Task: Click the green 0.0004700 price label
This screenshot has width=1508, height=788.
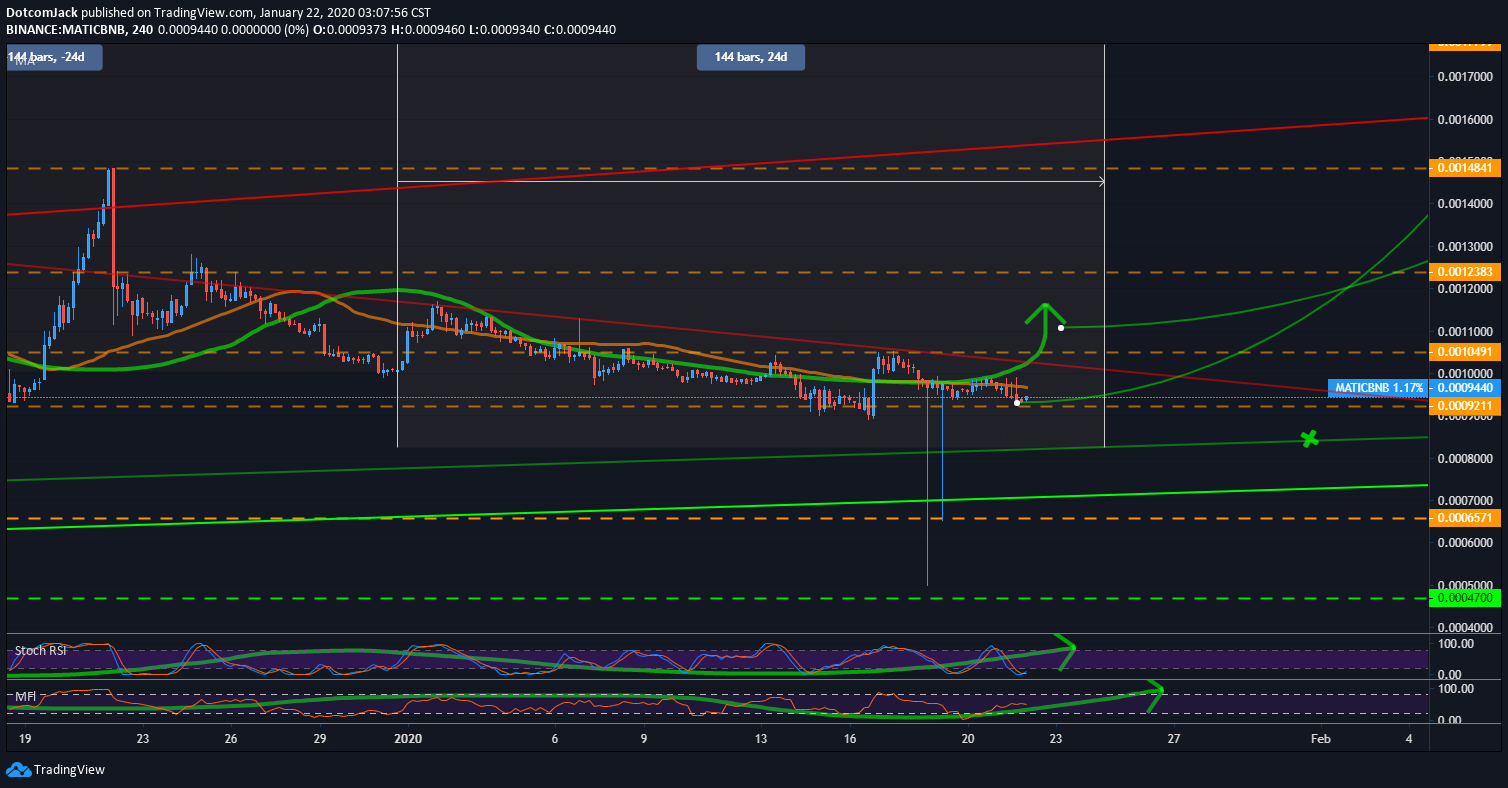Action: click(x=1465, y=598)
